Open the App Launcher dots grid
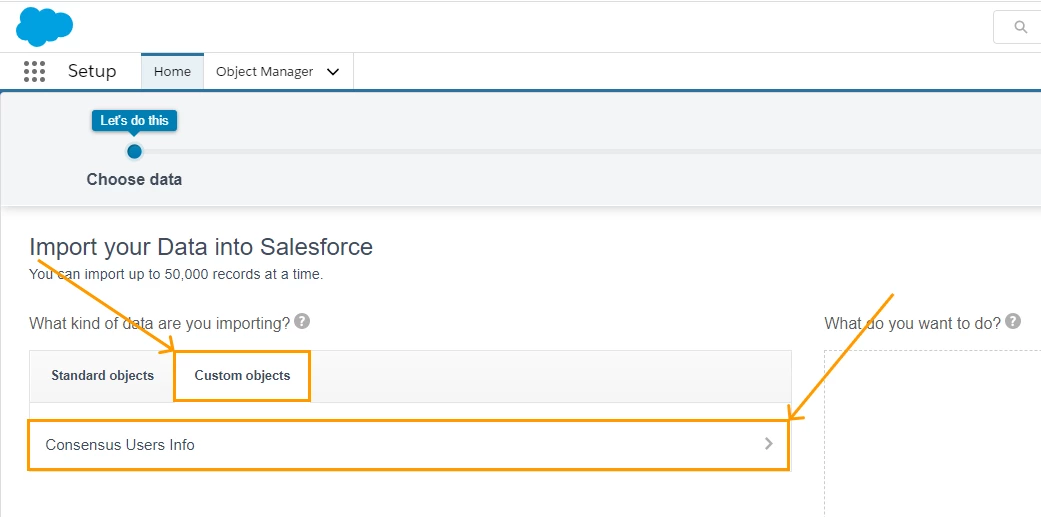The width and height of the screenshot is (1041, 517). point(34,72)
